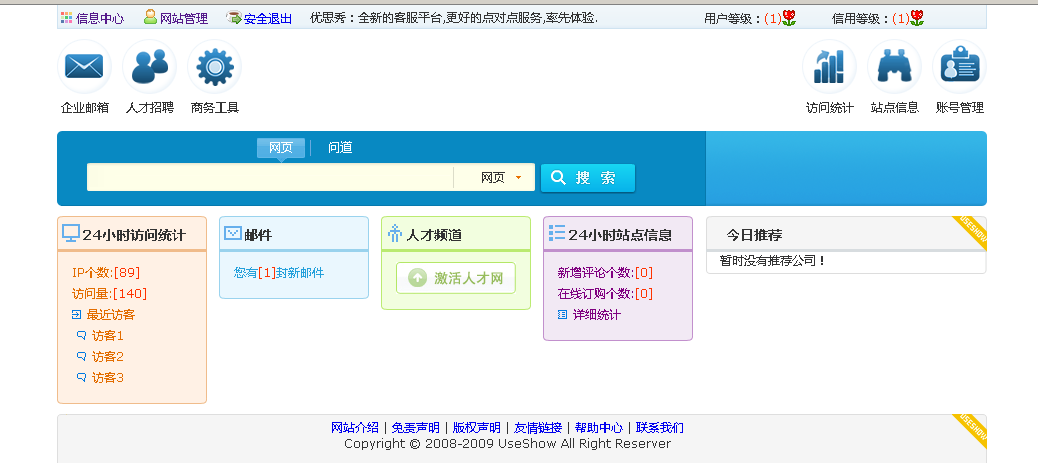The image size is (1038, 463).
Task: Open the 信息中心 link
Action: click(100, 19)
